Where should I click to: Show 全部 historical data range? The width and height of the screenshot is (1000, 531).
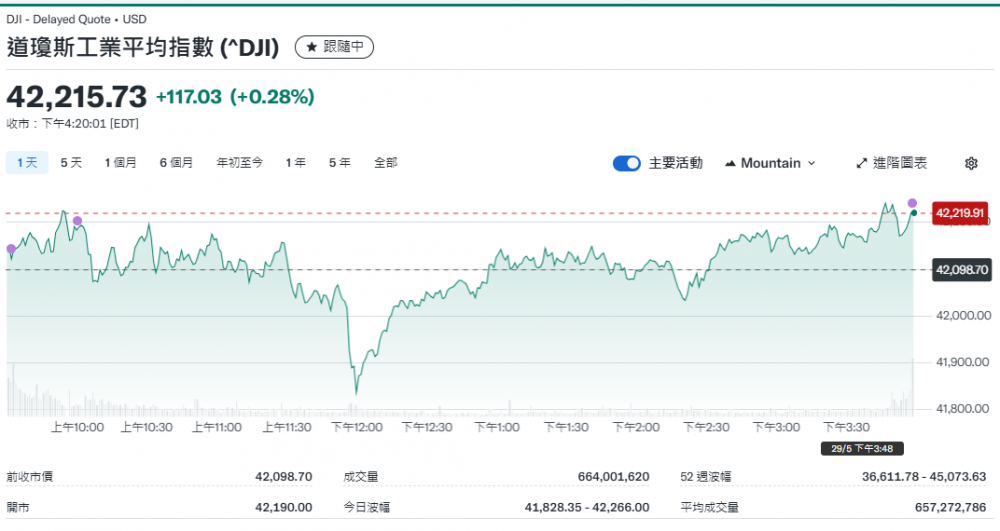coord(385,163)
